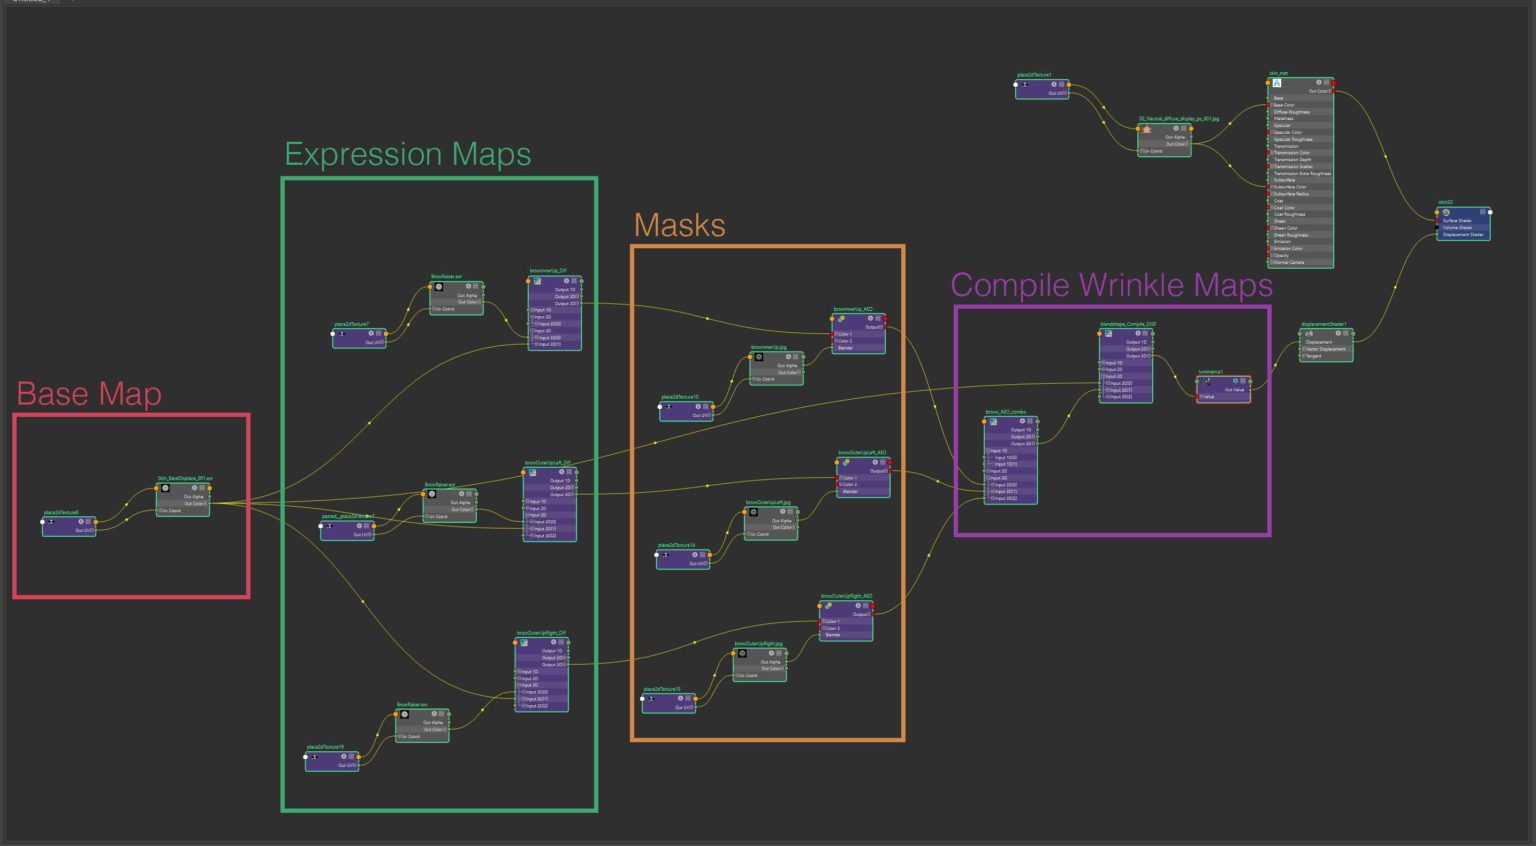Expand Uv Coord on browInnerUp.jpg node

[754, 379]
